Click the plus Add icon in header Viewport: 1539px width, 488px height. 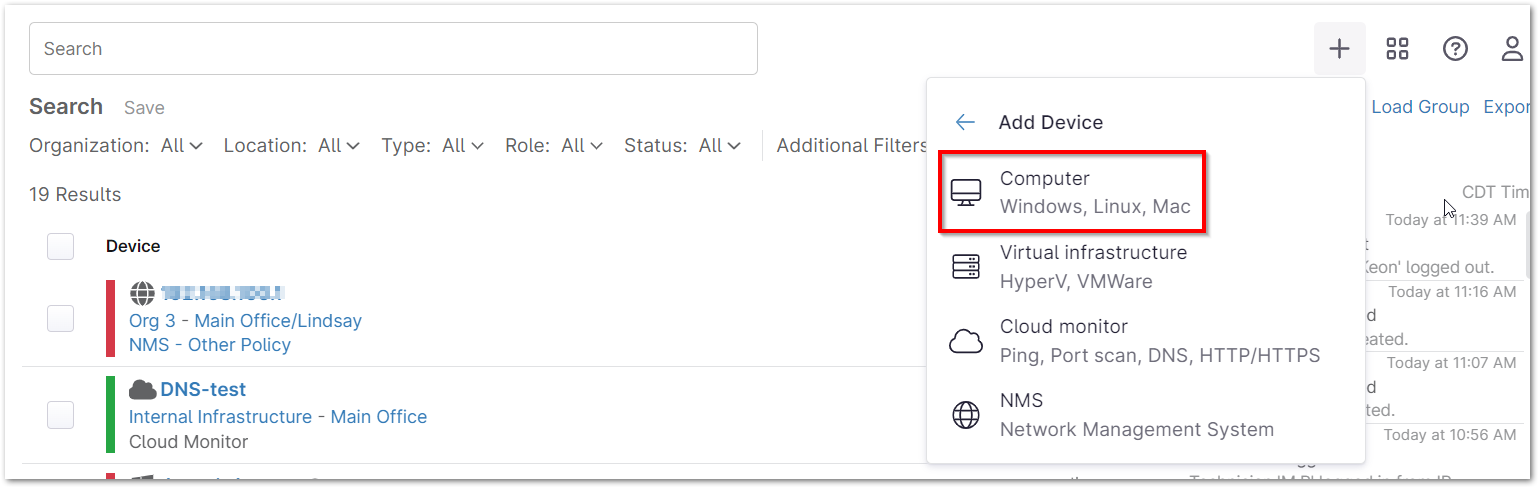coord(1339,49)
